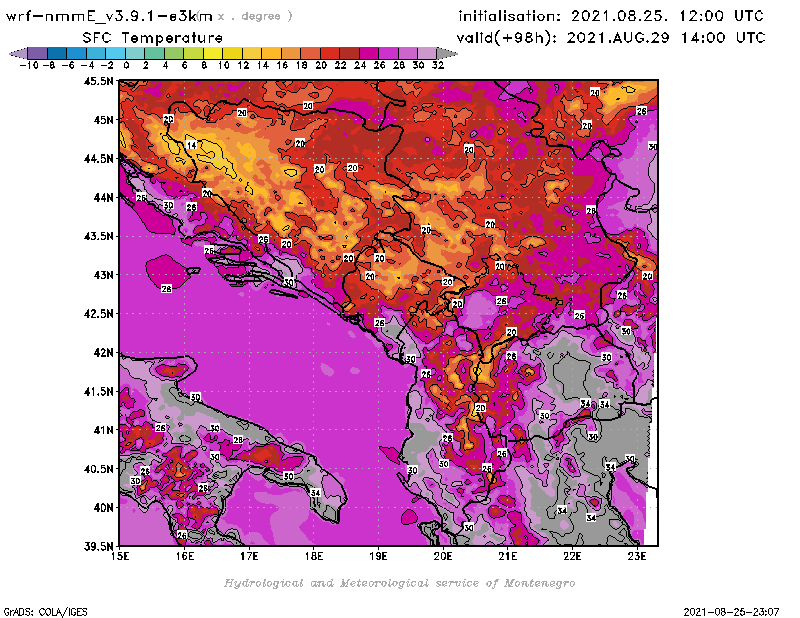Click the lilac arrow end below -10
The height and width of the screenshot is (618, 800).
18,53
